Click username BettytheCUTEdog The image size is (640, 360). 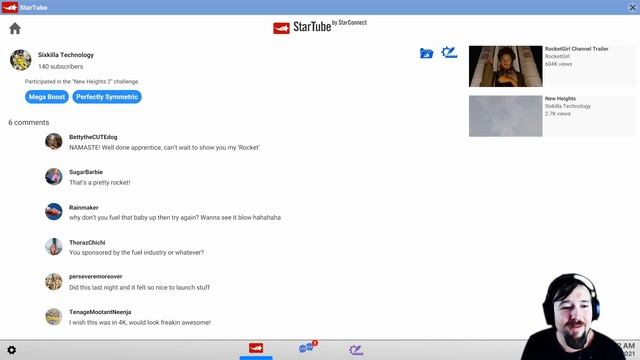pyautogui.click(x=93, y=137)
